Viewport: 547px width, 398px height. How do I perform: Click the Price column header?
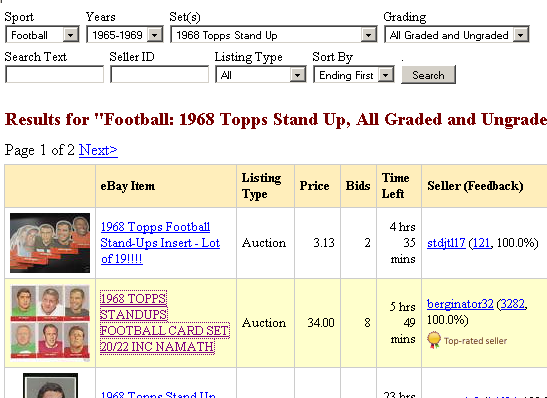[x=317, y=186]
